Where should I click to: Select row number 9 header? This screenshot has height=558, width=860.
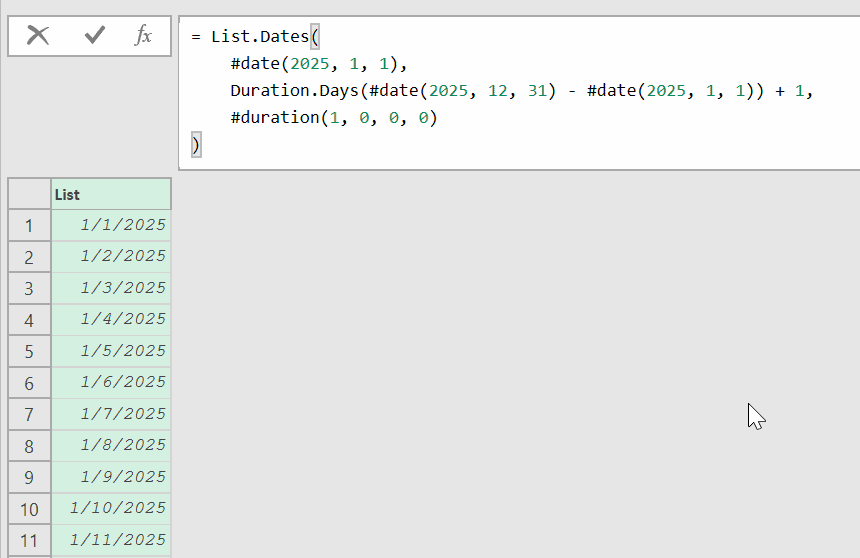29,477
